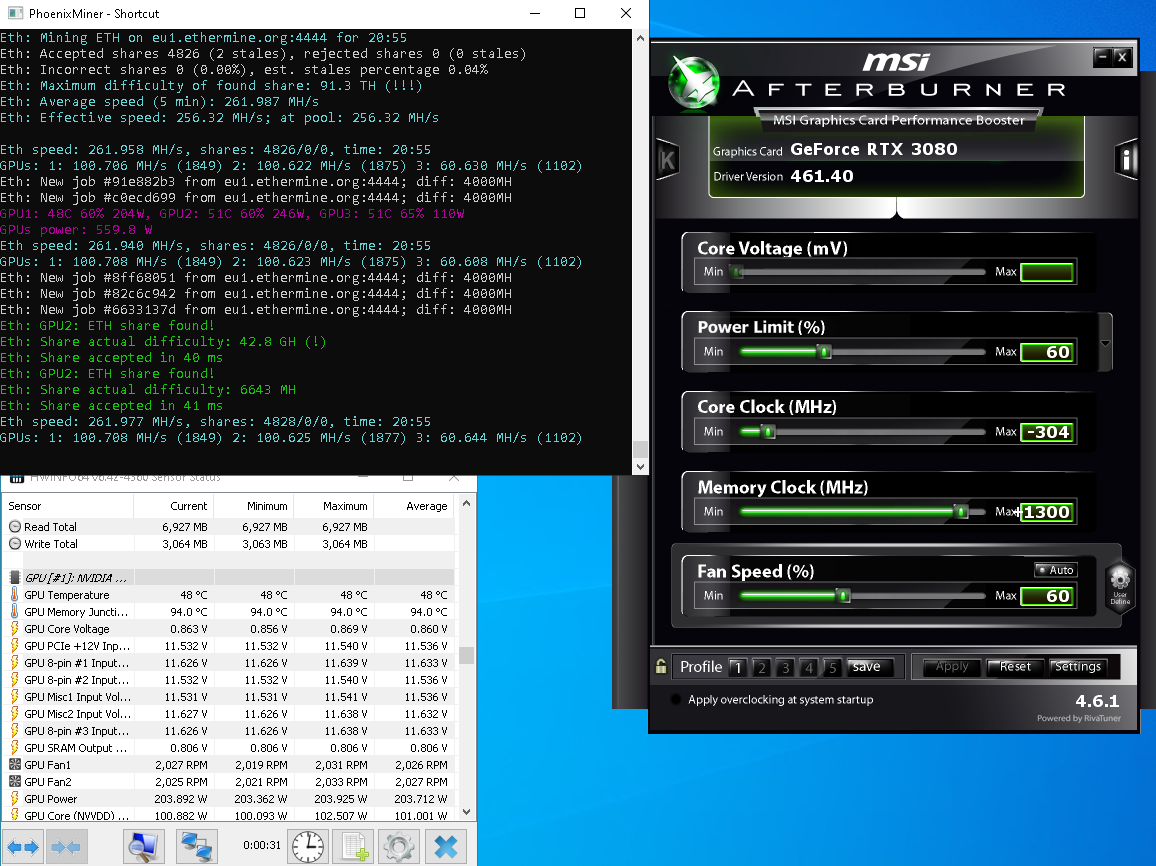Close sensors with the blue X icon

click(446, 847)
